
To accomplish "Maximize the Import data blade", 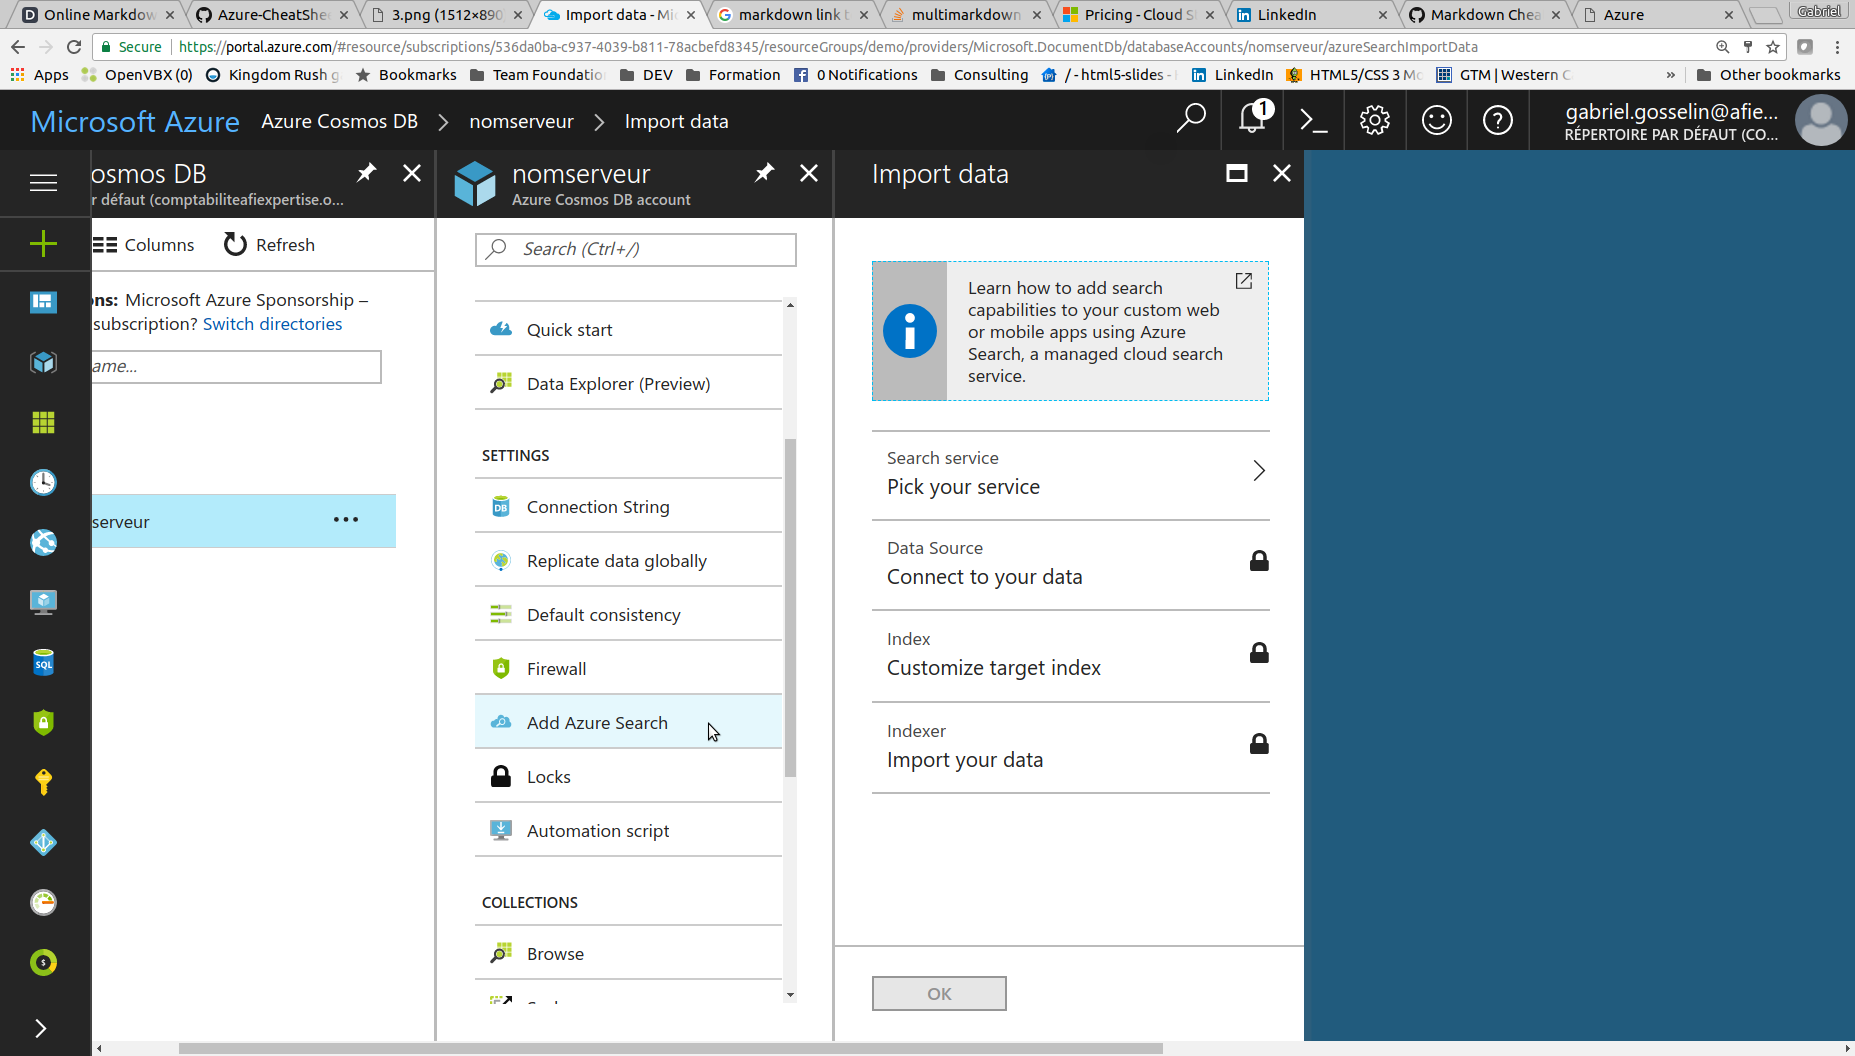I will (1237, 173).
